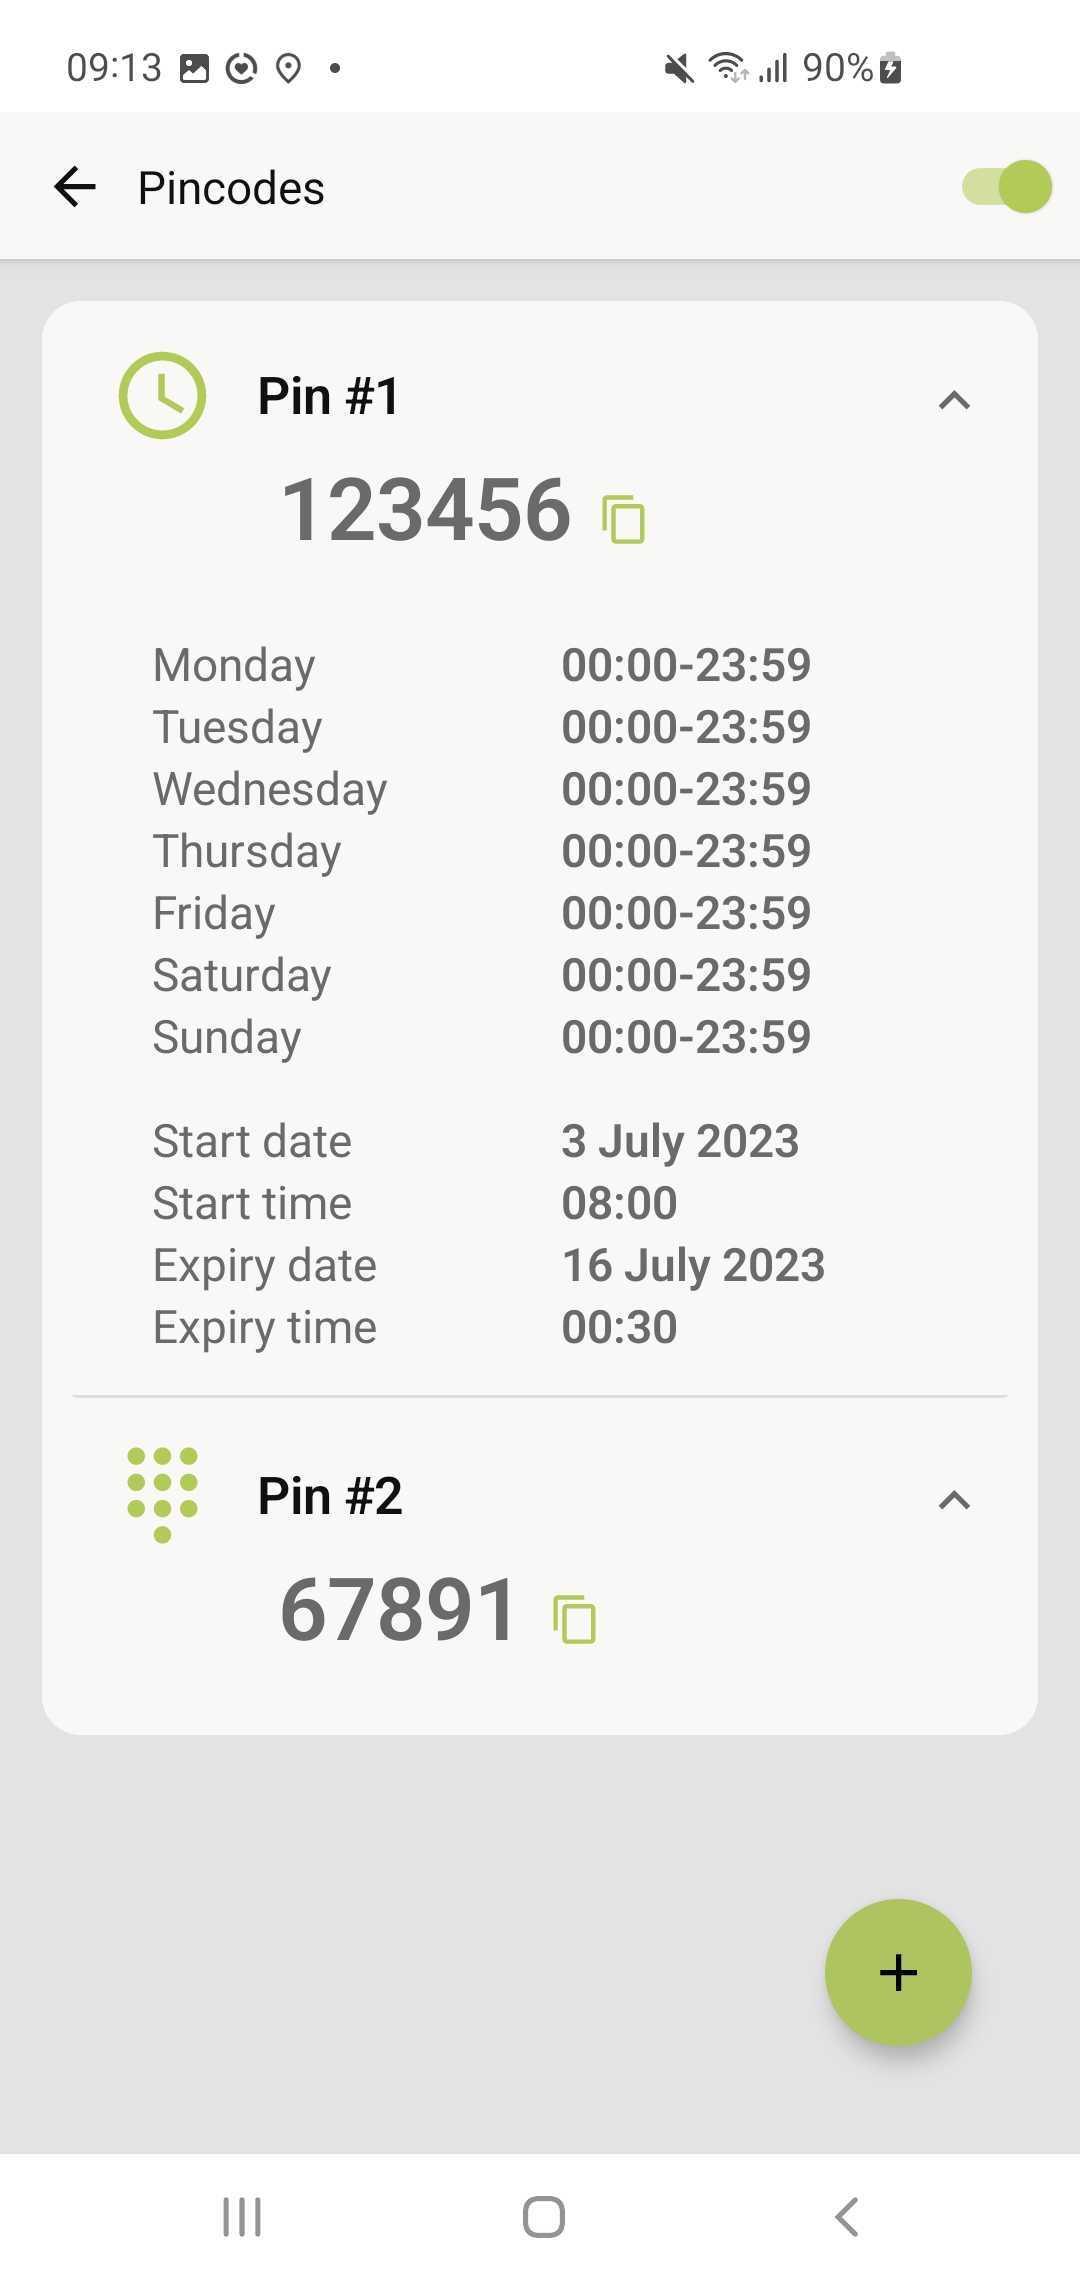The image size is (1080, 2280).
Task: Tap the Monday schedule time range
Action: [686, 665]
